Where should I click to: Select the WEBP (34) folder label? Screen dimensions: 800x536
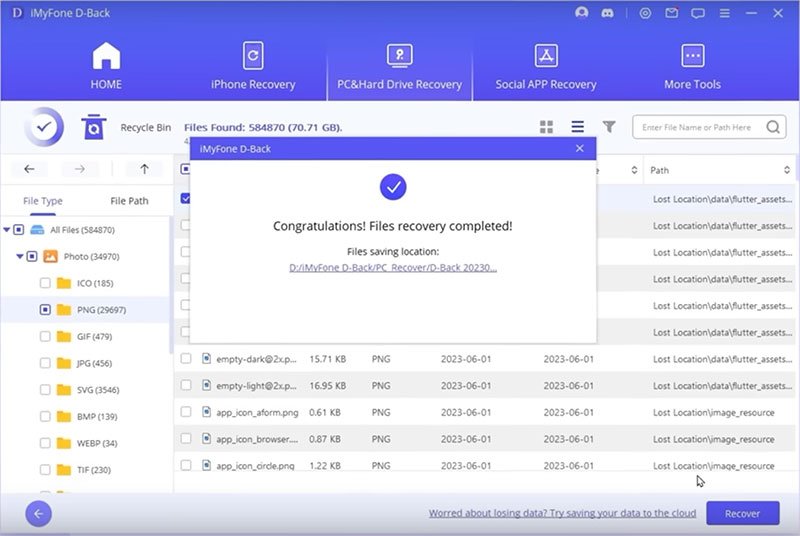97,443
